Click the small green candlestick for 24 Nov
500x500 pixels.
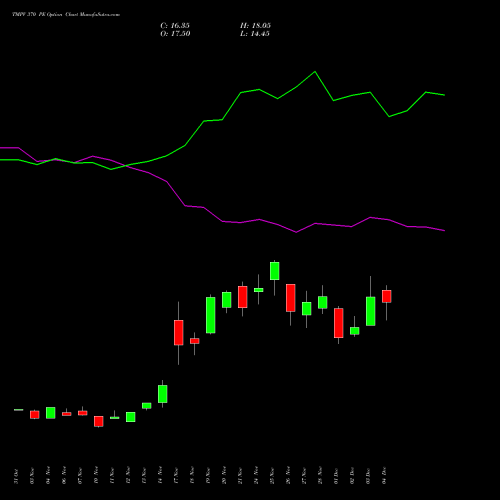[x=259, y=290]
